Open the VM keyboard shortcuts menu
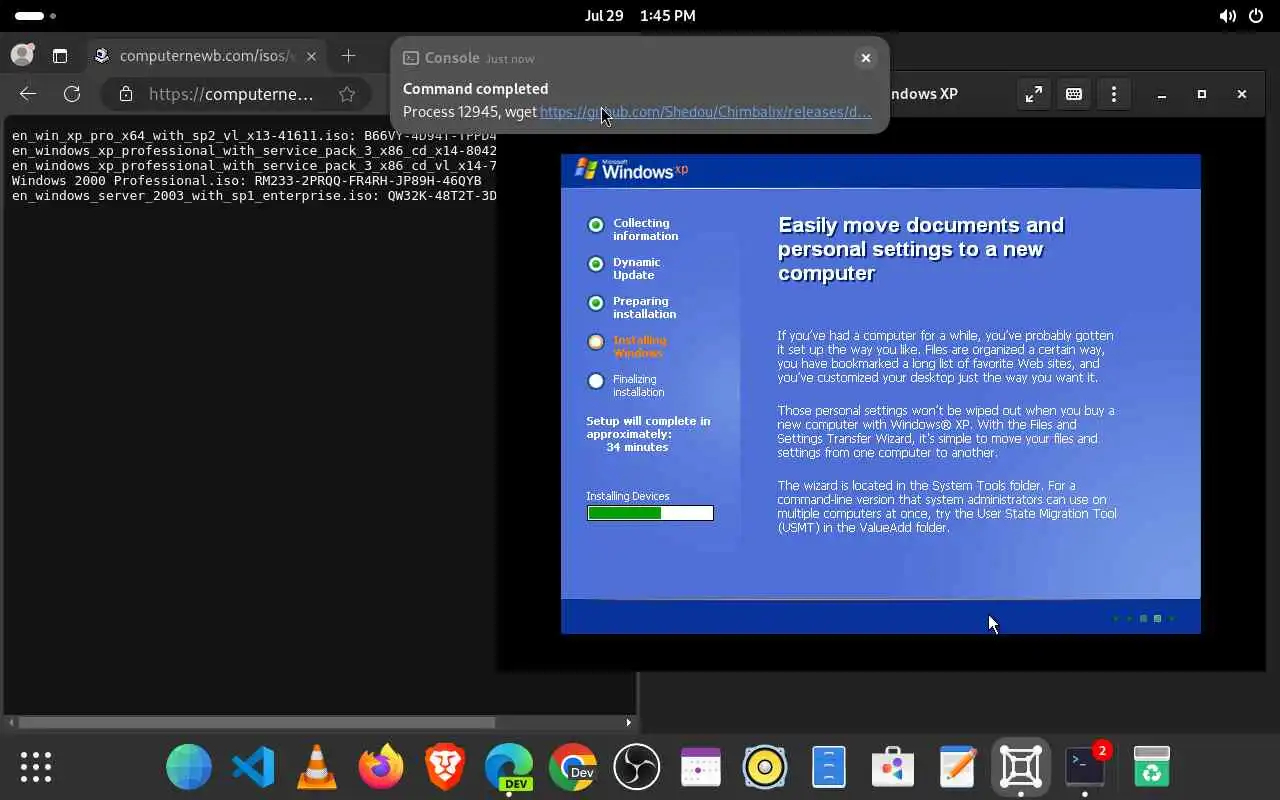The image size is (1280, 800). click(x=1074, y=94)
